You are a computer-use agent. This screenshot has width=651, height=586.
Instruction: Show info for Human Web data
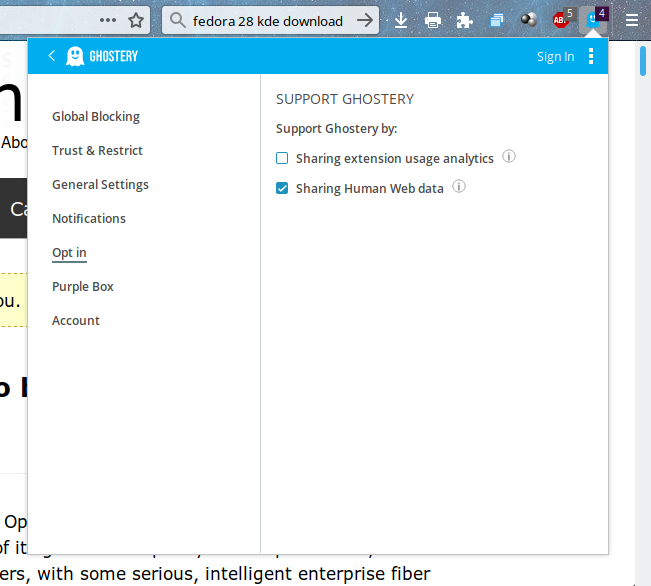click(x=459, y=187)
